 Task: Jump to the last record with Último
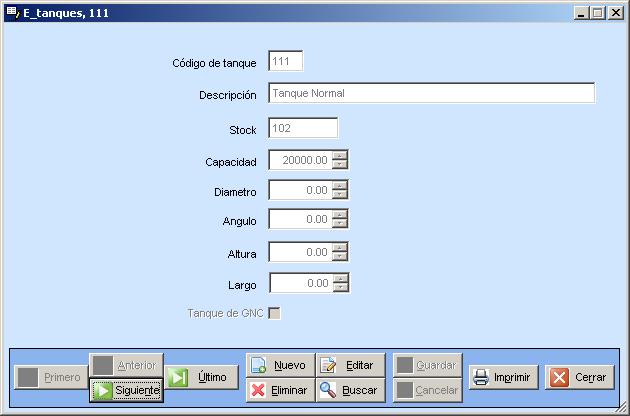coord(202,377)
